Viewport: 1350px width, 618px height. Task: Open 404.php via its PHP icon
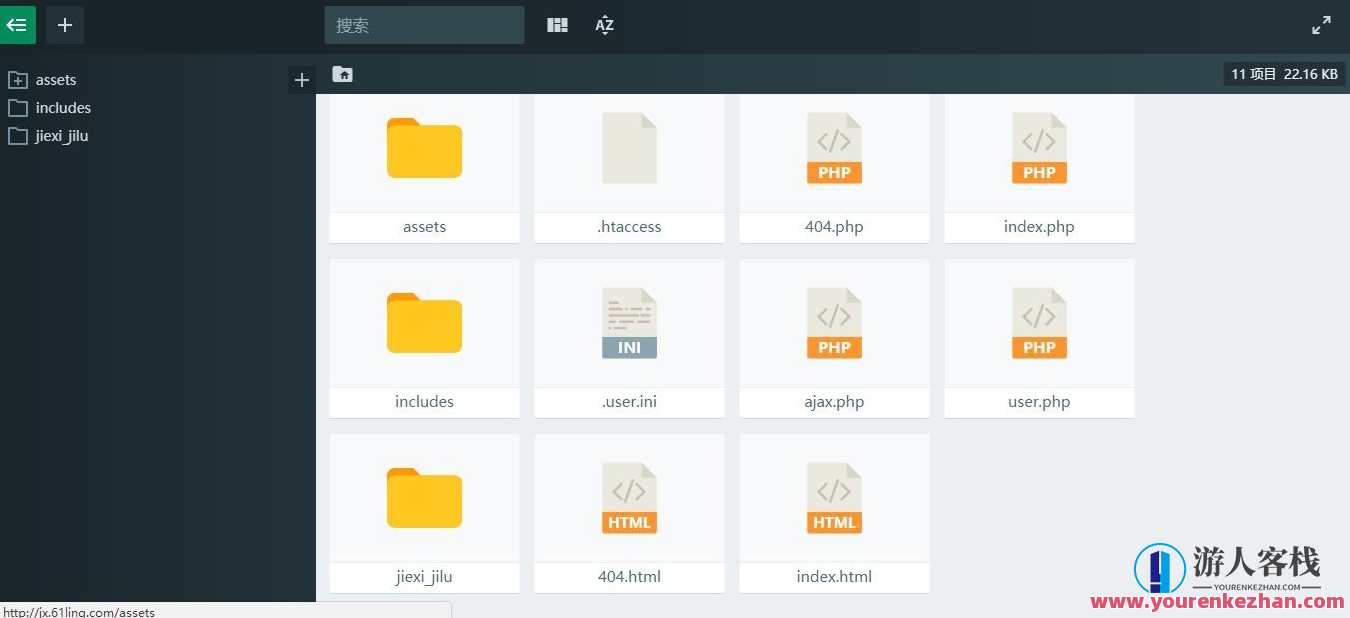[x=834, y=148]
